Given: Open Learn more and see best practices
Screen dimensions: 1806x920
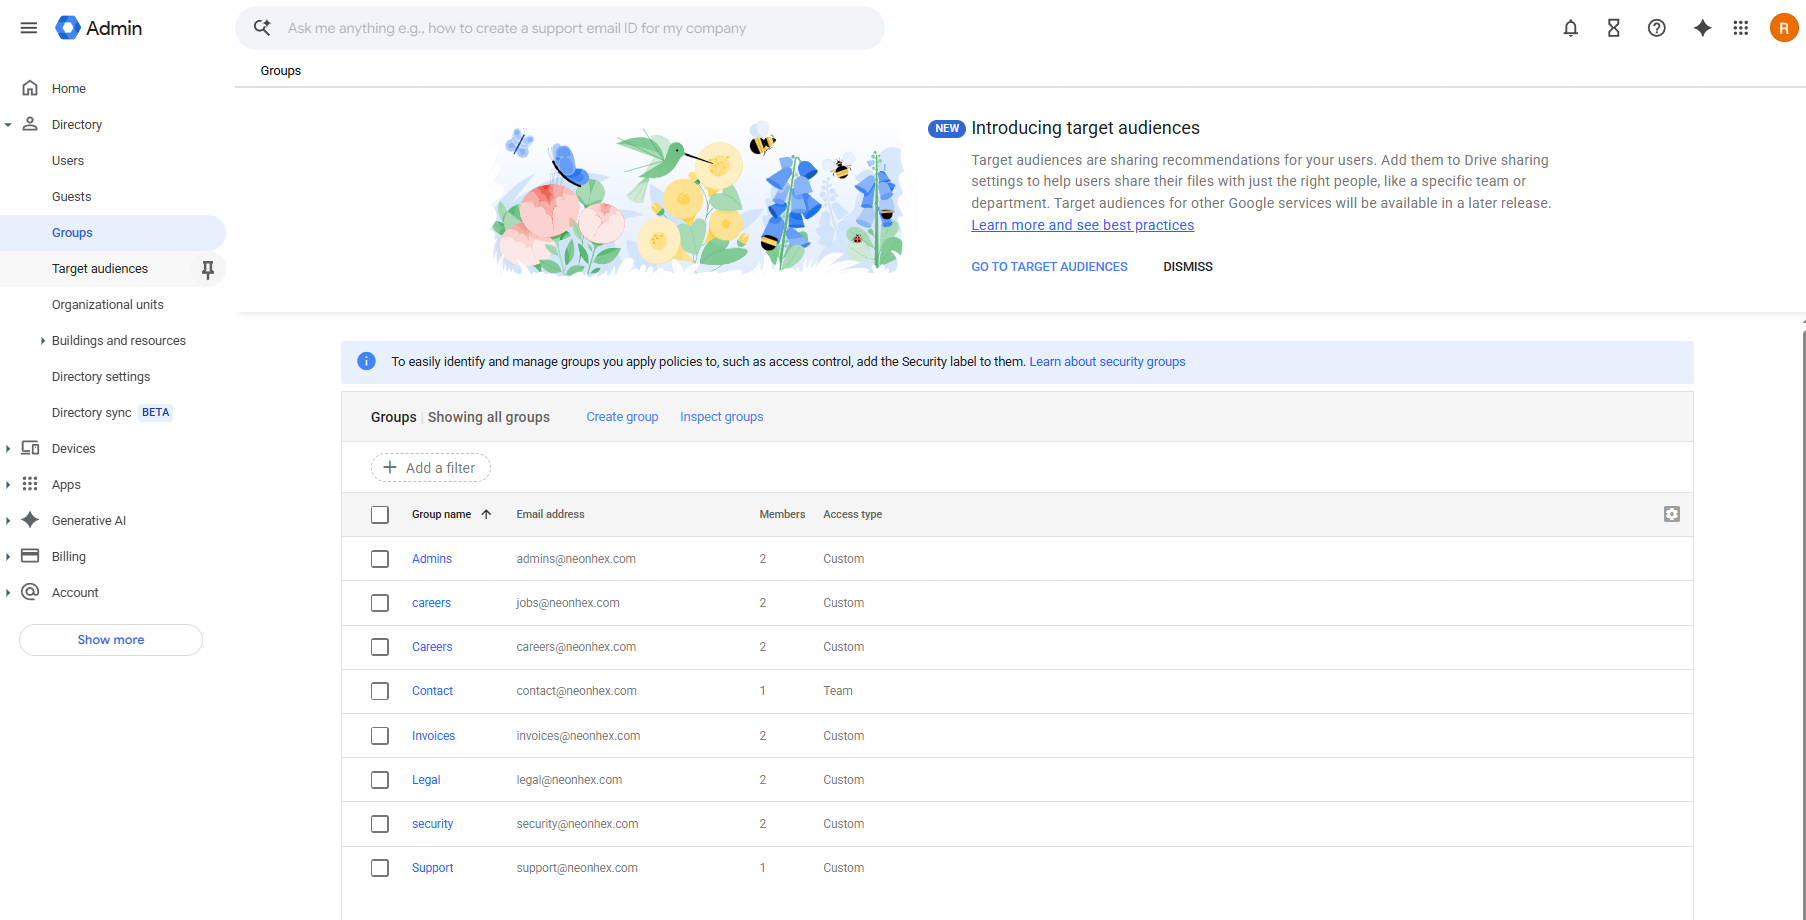Looking at the screenshot, I should click(1082, 225).
